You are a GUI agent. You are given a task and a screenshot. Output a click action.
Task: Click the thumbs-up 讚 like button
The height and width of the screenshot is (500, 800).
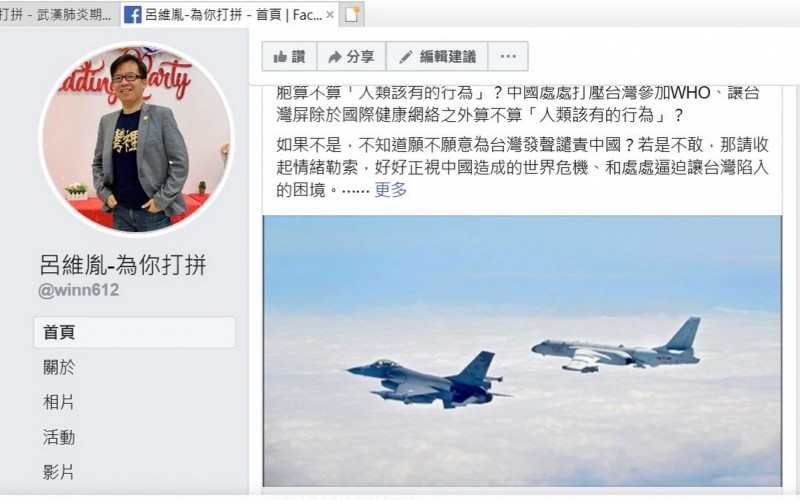pos(289,57)
